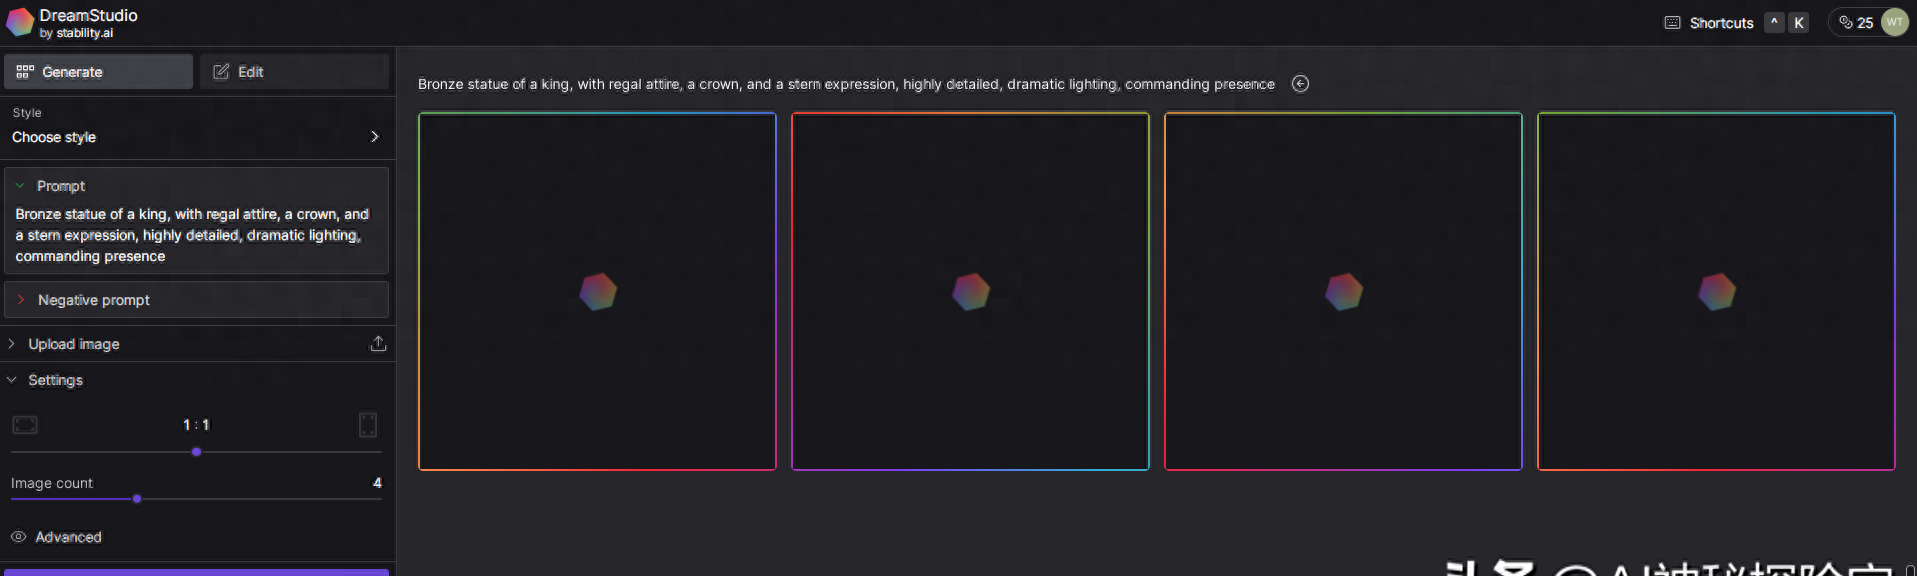The width and height of the screenshot is (1917, 576).
Task: Click the DreamStudio logo icon
Action: click(x=20, y=22)
